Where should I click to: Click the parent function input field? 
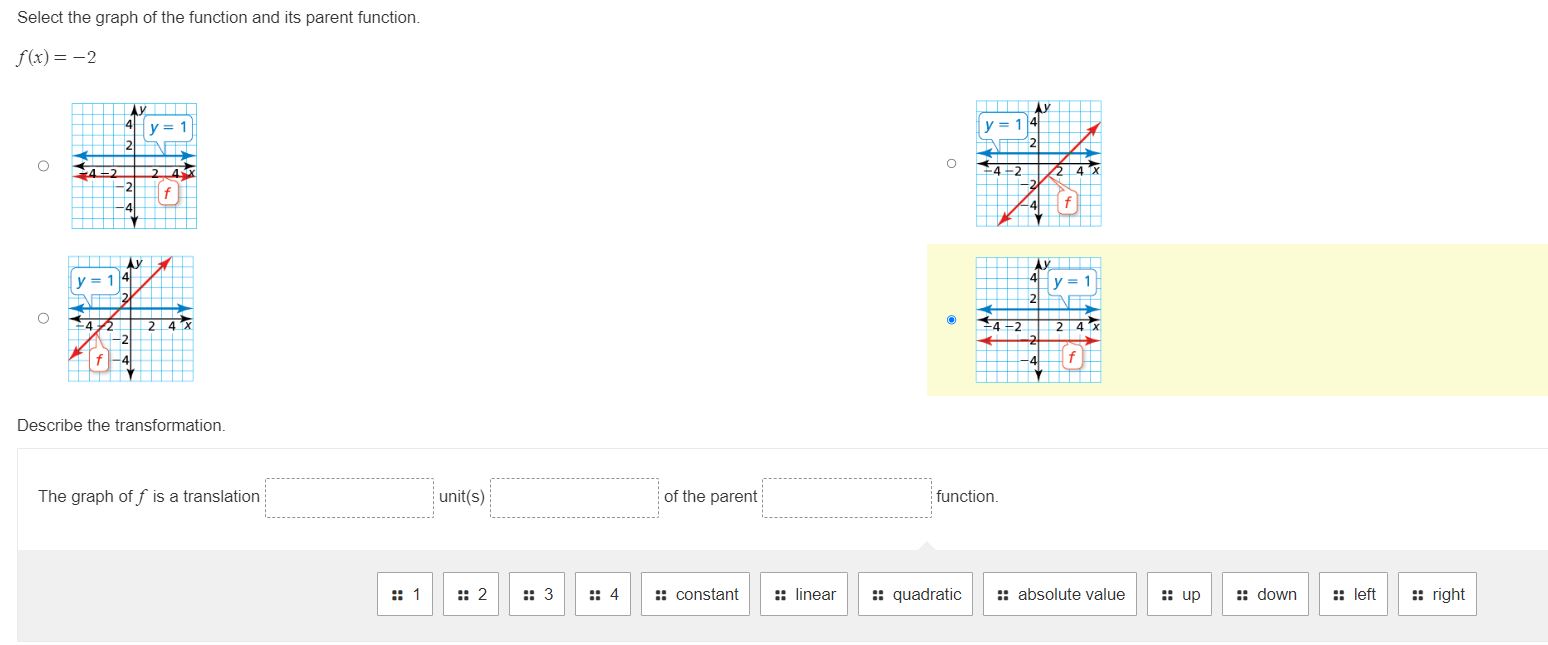[846, 497]
